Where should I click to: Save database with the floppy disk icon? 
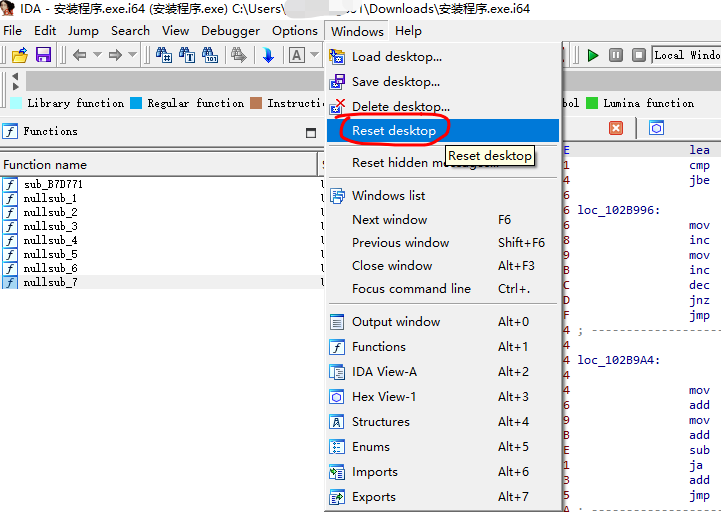click(x=43, y=55)
